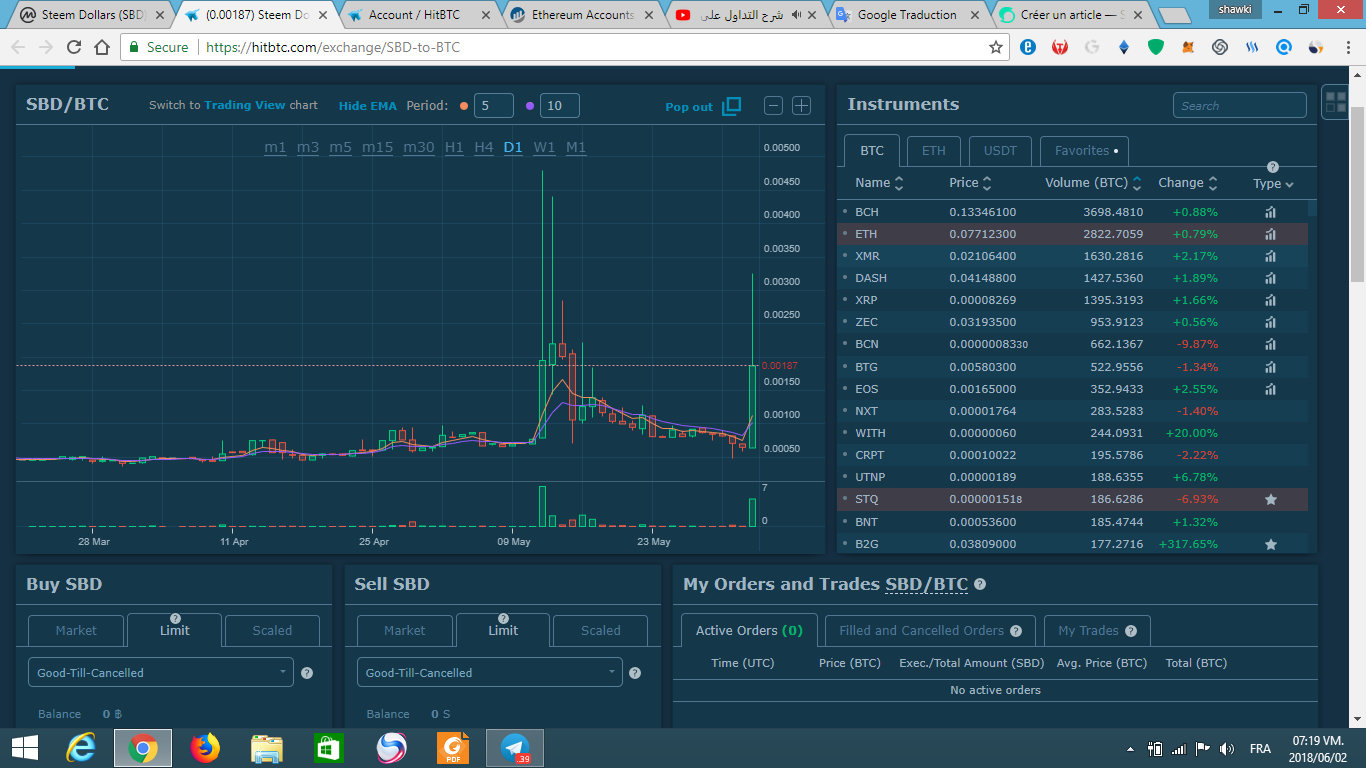Select the m5 chart timeframe
1366x768 pixels.
tap(340, 147)
